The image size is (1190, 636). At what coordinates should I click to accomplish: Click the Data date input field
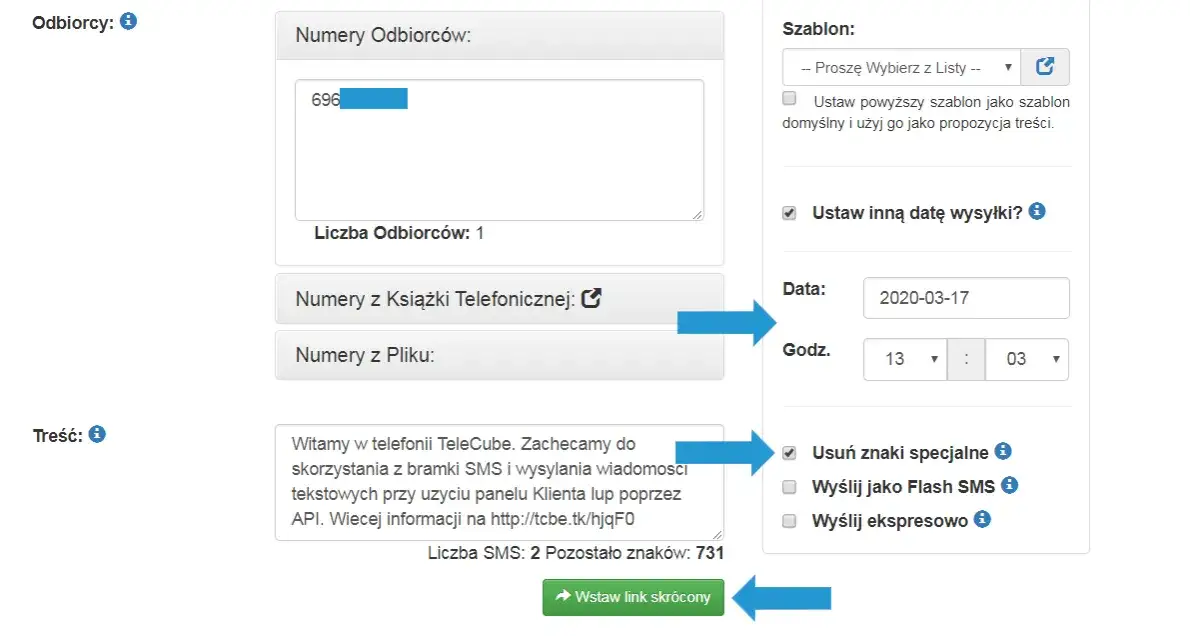(x=965, y=298)
